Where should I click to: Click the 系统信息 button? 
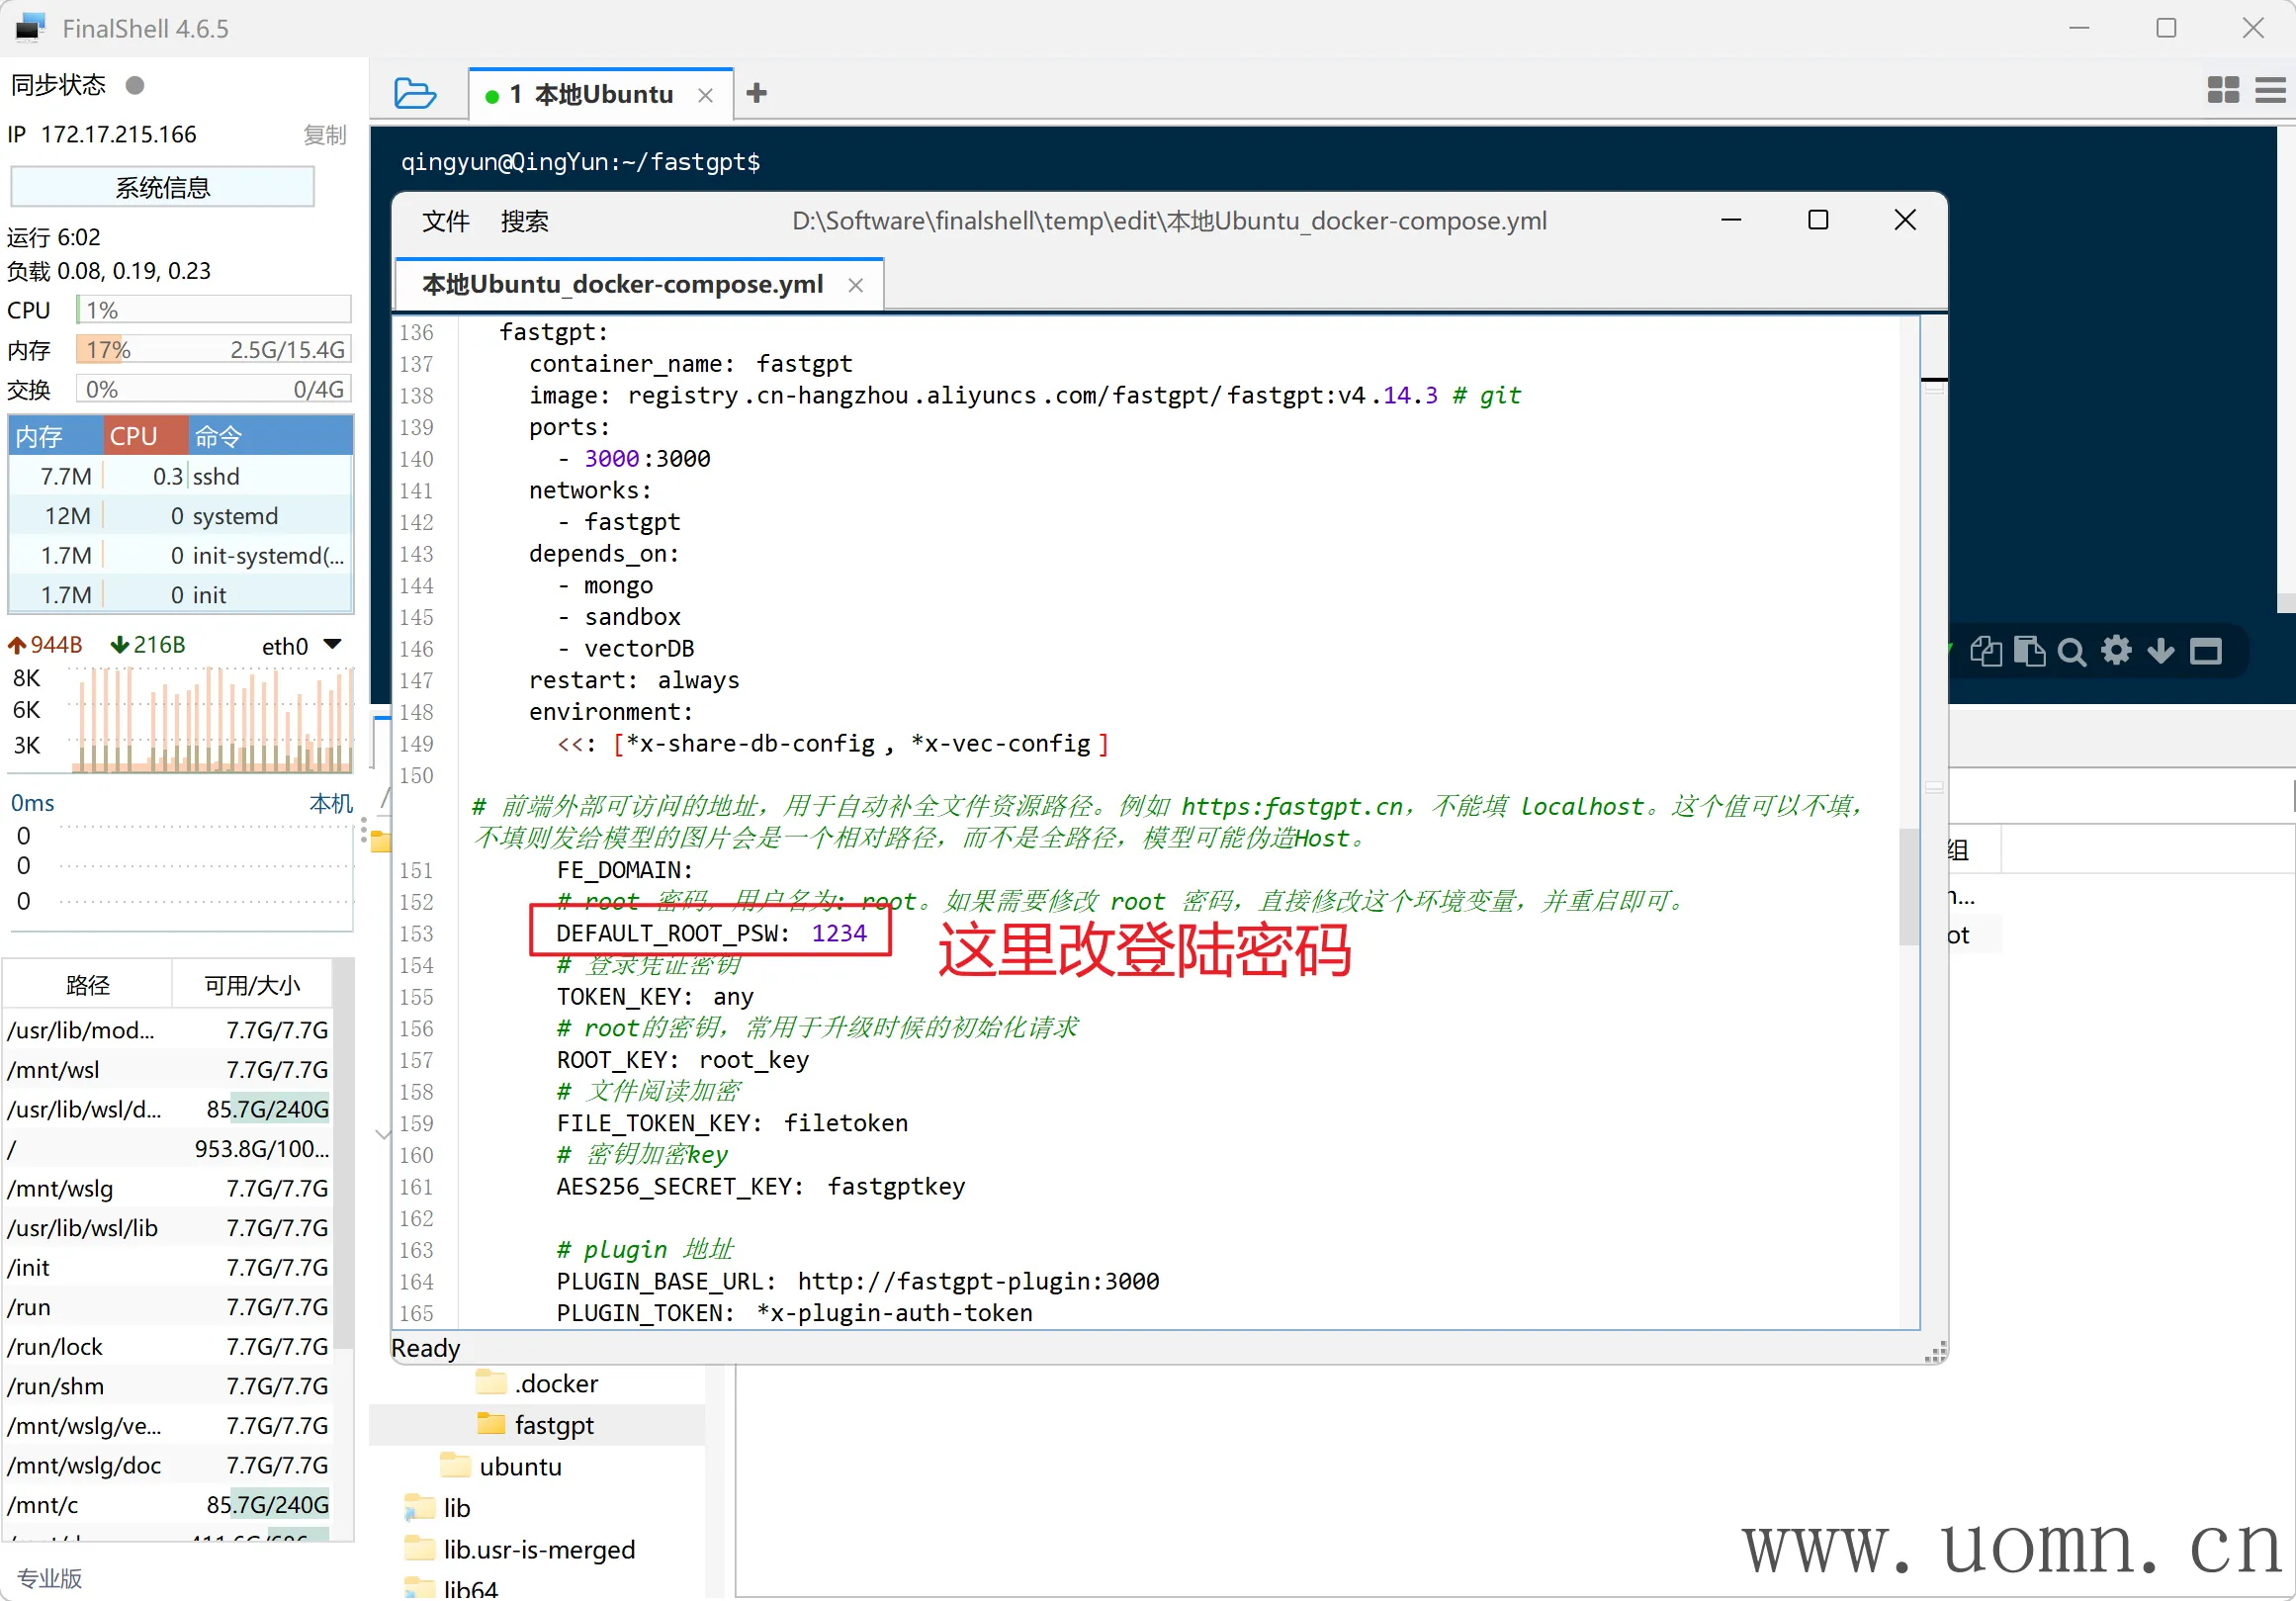pos(162,187)
